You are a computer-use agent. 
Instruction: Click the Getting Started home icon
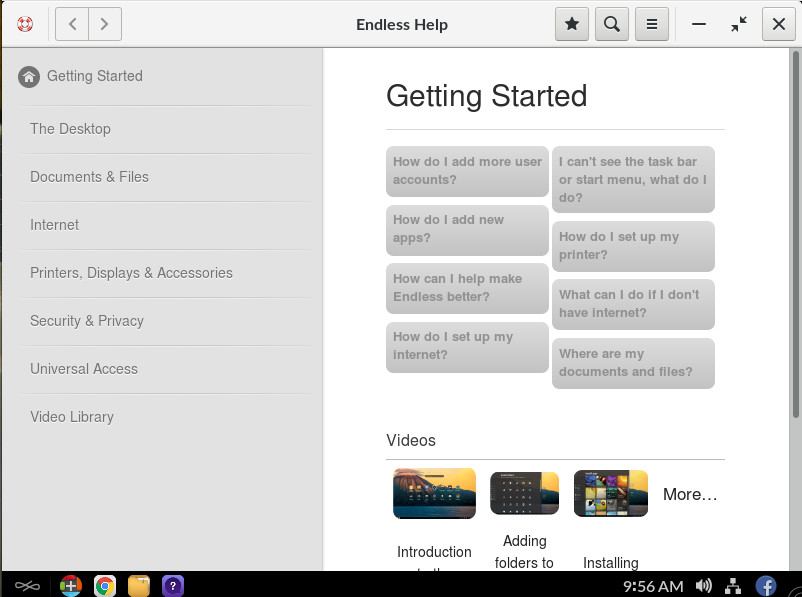click(29, 76)
